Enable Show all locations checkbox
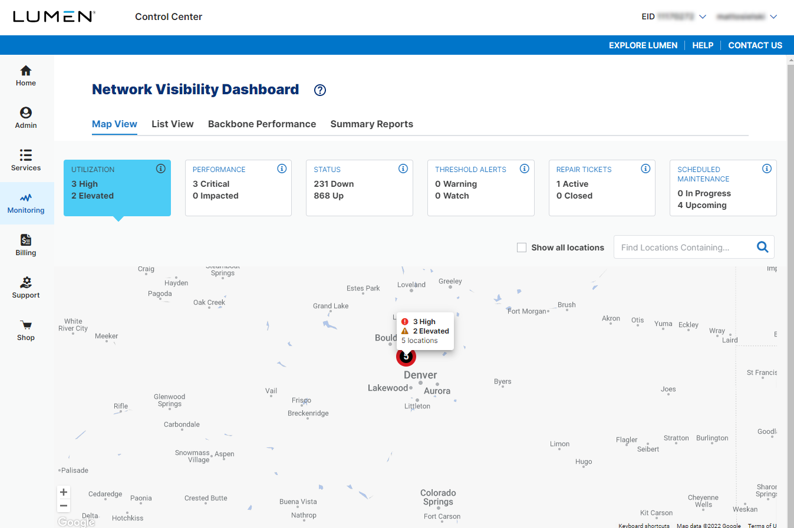 pyautogui.click(x=521, y=247)
